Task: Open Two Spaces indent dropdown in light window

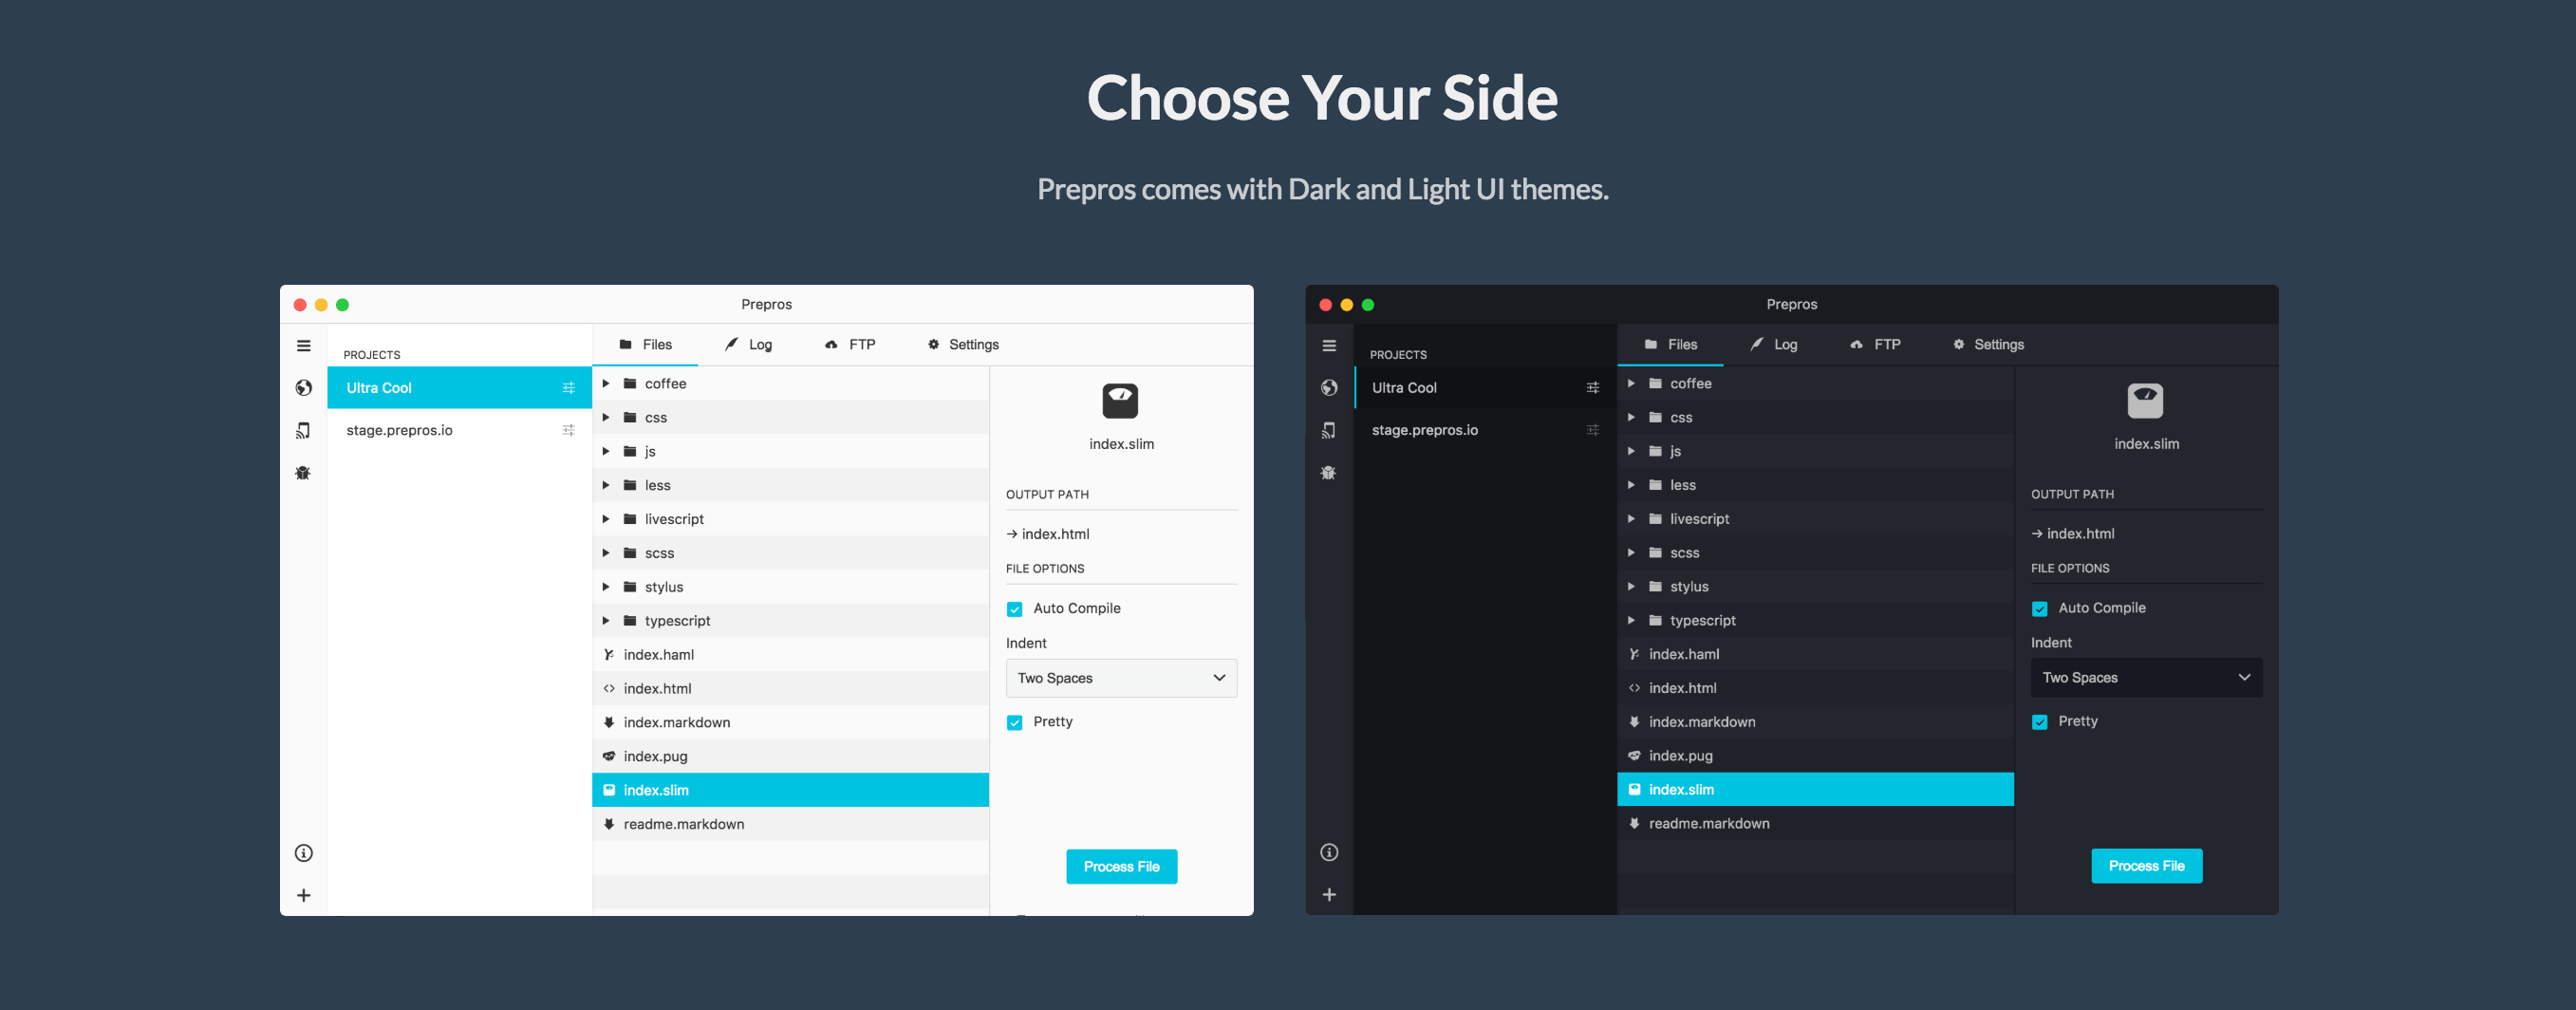Action: (1121, 678)
